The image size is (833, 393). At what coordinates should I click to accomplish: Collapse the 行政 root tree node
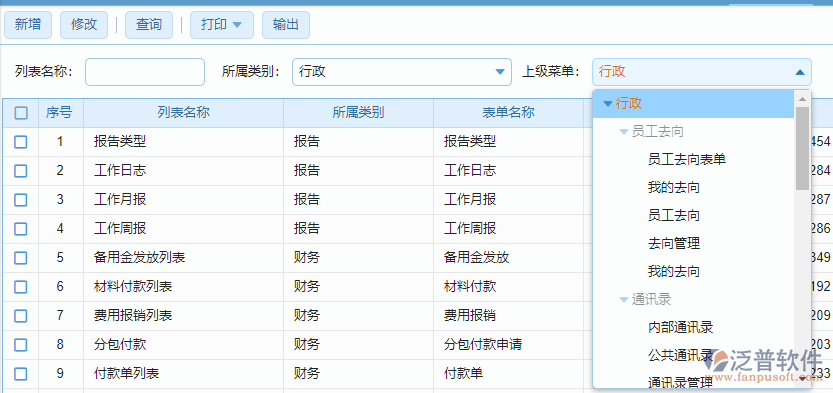click(x=608, y=104)
